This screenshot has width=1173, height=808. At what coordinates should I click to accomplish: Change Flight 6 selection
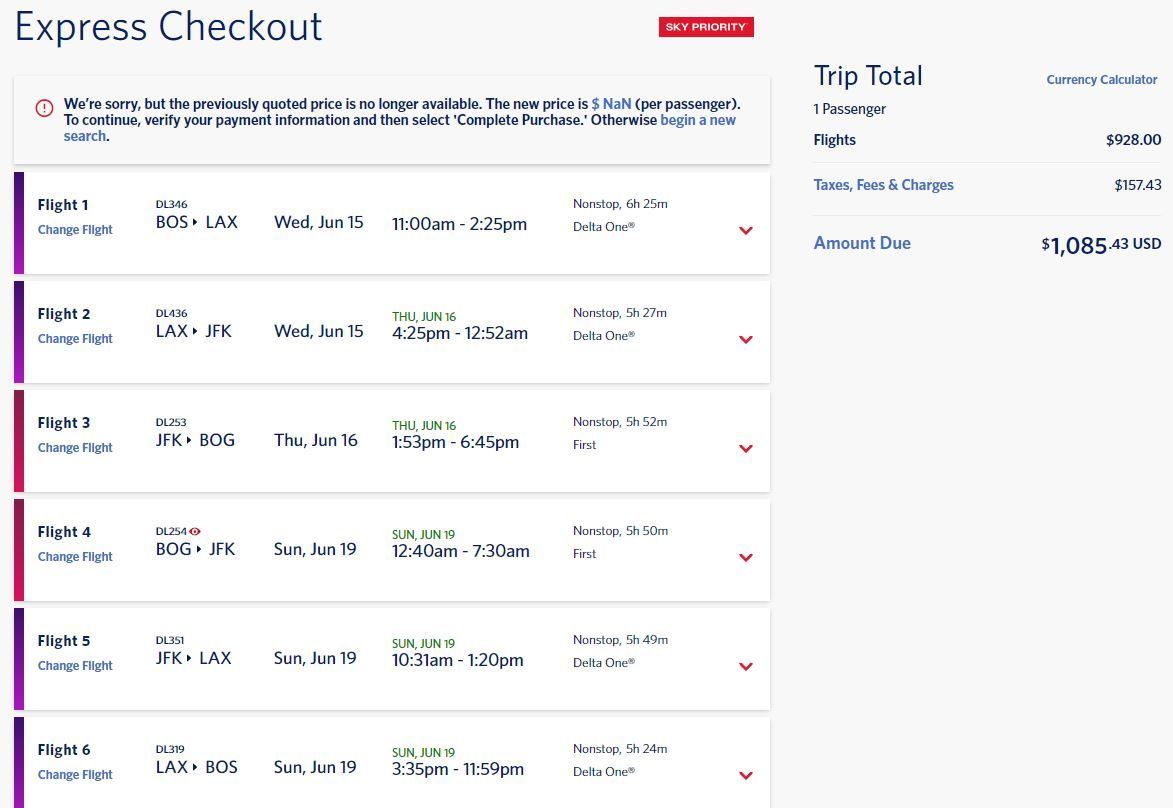point(75,775)
